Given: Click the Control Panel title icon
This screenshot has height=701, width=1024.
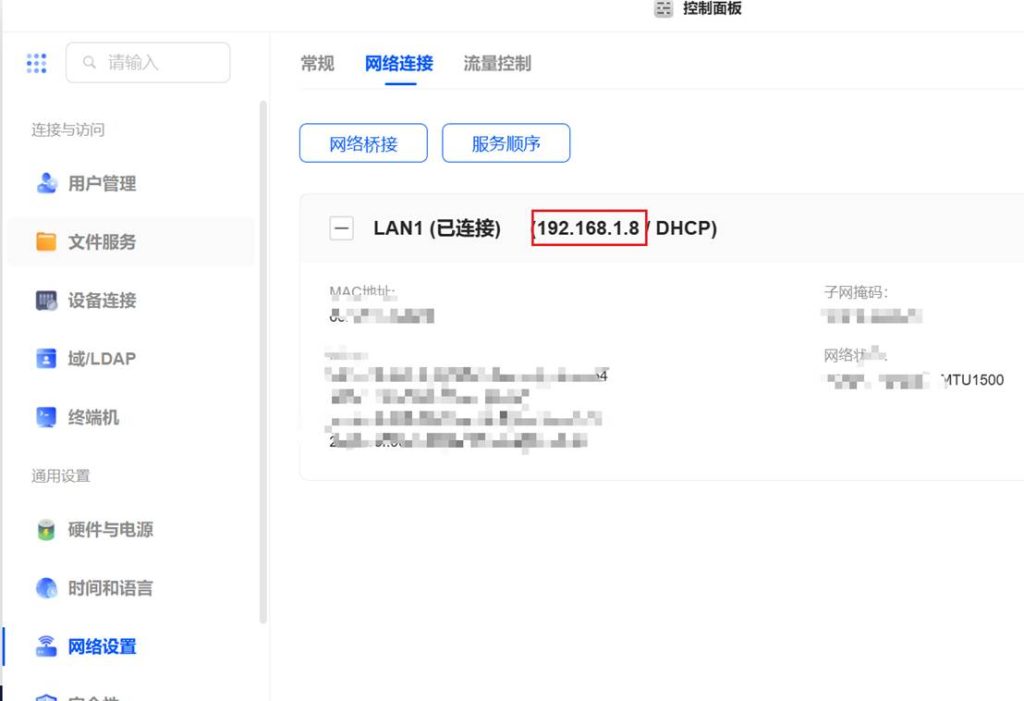Looking at the screenshot, I should (664, 8).
